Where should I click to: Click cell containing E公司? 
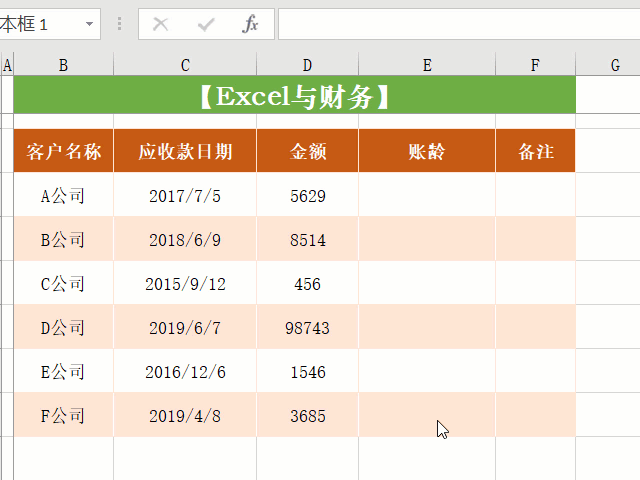point(63,371)
